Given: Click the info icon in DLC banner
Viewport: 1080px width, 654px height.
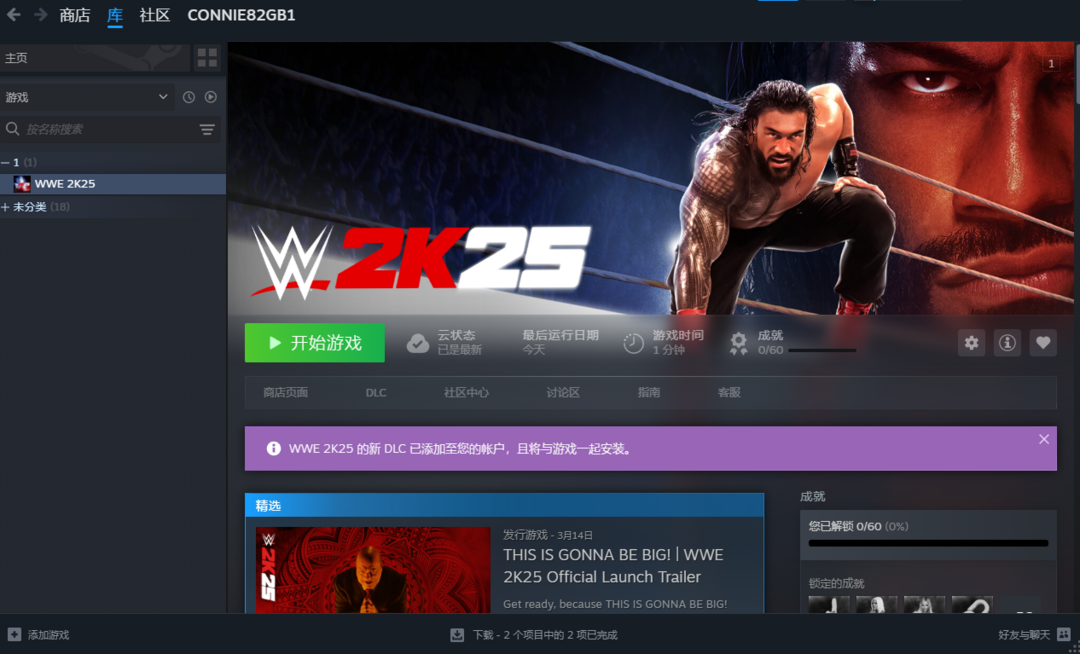Looking at the screenshot, I should point(273,449).
